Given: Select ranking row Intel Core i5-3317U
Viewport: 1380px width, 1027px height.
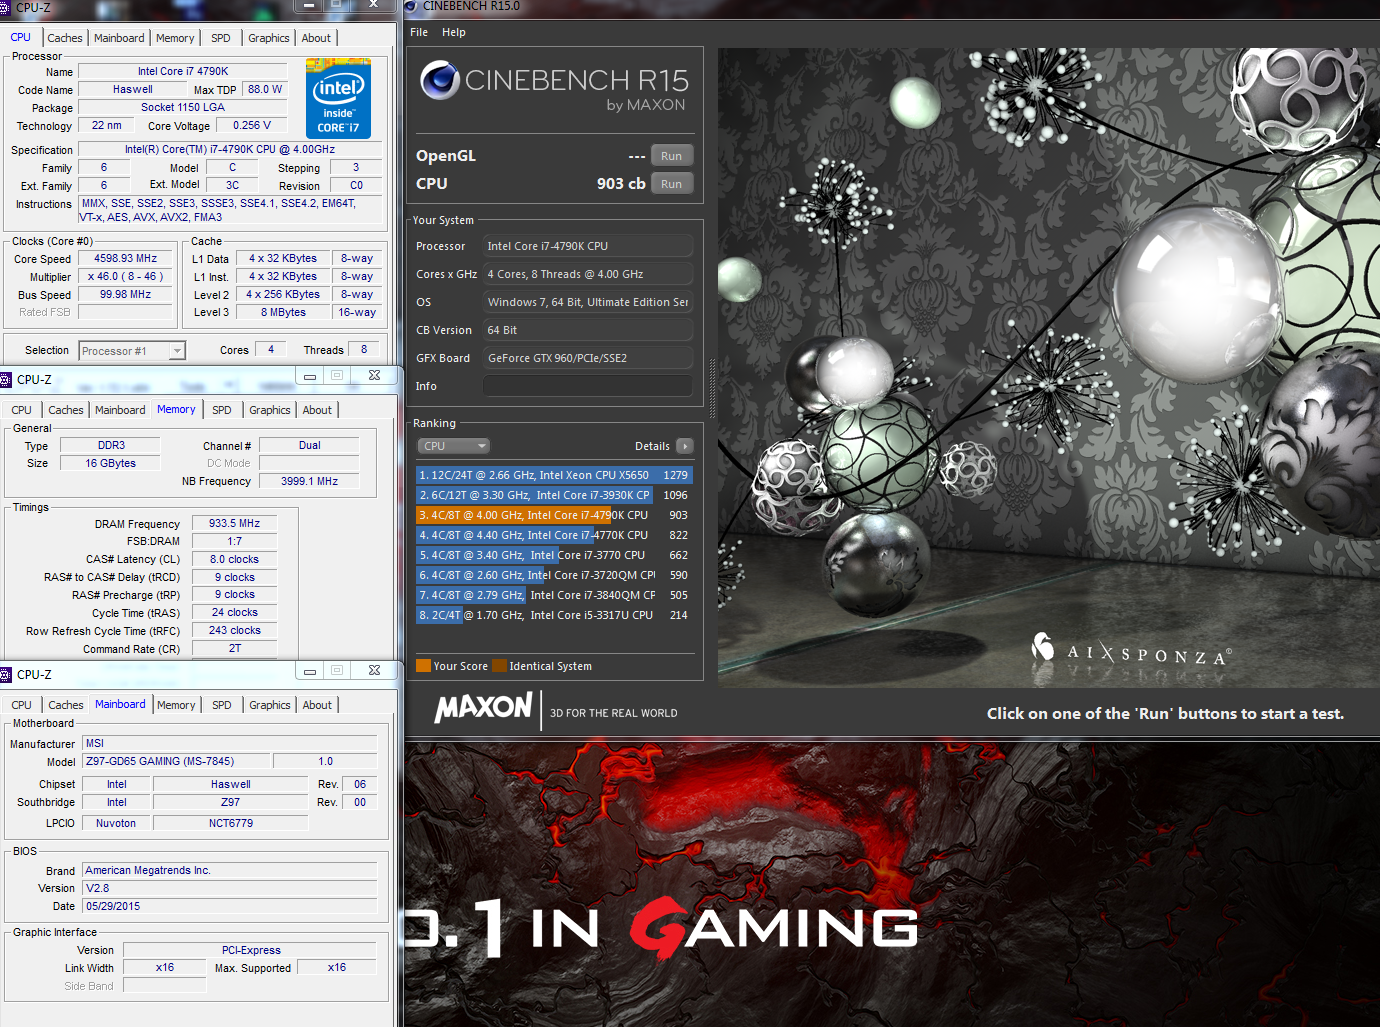Looking at the screenshot, I should [554, 615].
